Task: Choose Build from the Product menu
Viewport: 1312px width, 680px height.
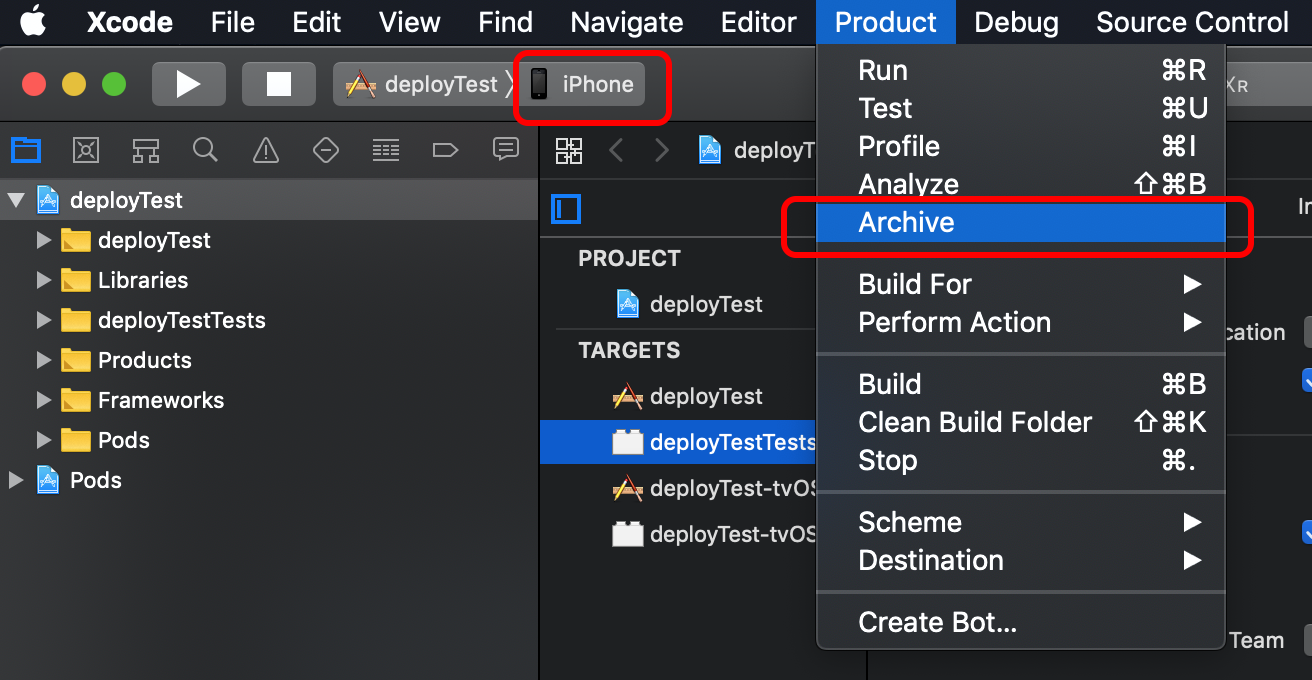Action: click(x=1021, y=384)
